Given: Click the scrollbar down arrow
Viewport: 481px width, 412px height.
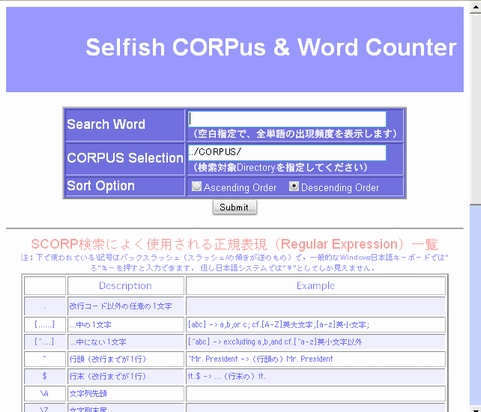Looking at the screenshot, I should (475, 409).
